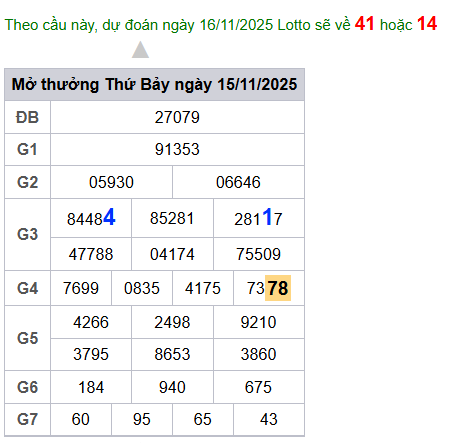Viewport: 471px width, 443px height.
Task: Click the G2 result 06646
Action: pyautogui.click(x=238, y=182)
